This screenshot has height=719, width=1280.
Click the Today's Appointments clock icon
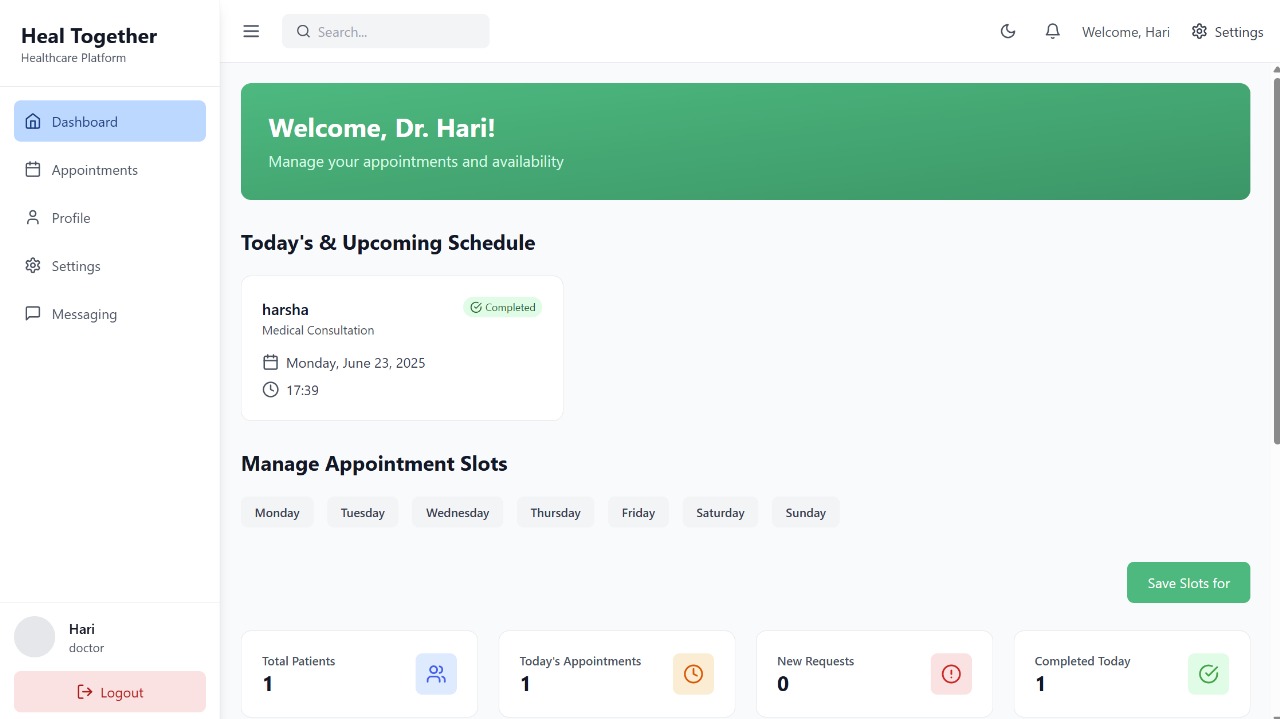pos(693,674)
